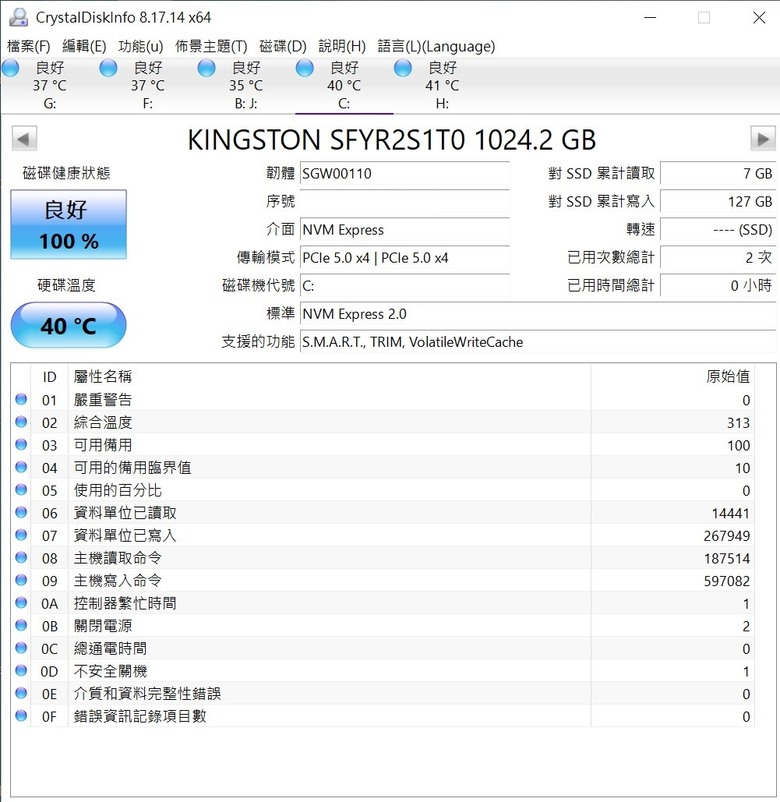Click status dot for attribute 0C 總通電時間
Image resolution: width=780 pixels, height=802 pixels.
tap(21, 648)
